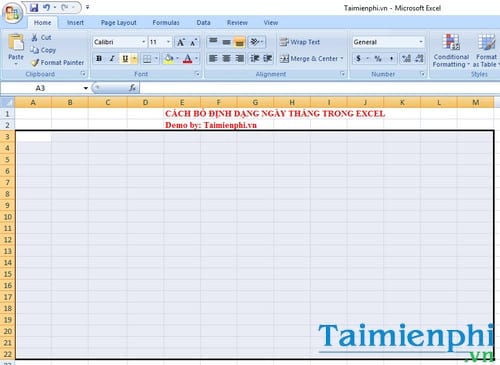Screen dimensions: 500x365
Task: Redo the last action
Action: tap(65, 7)
